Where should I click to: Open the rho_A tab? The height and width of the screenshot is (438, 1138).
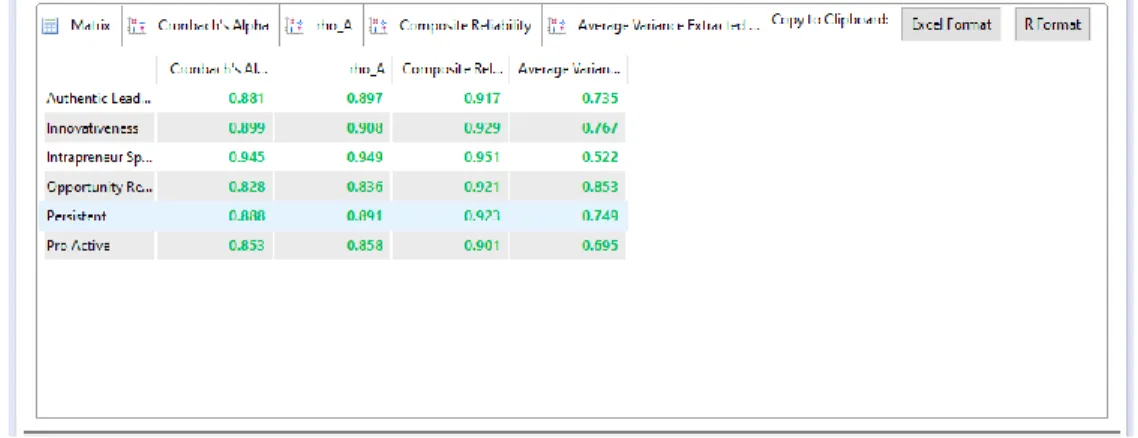(322, 26)
